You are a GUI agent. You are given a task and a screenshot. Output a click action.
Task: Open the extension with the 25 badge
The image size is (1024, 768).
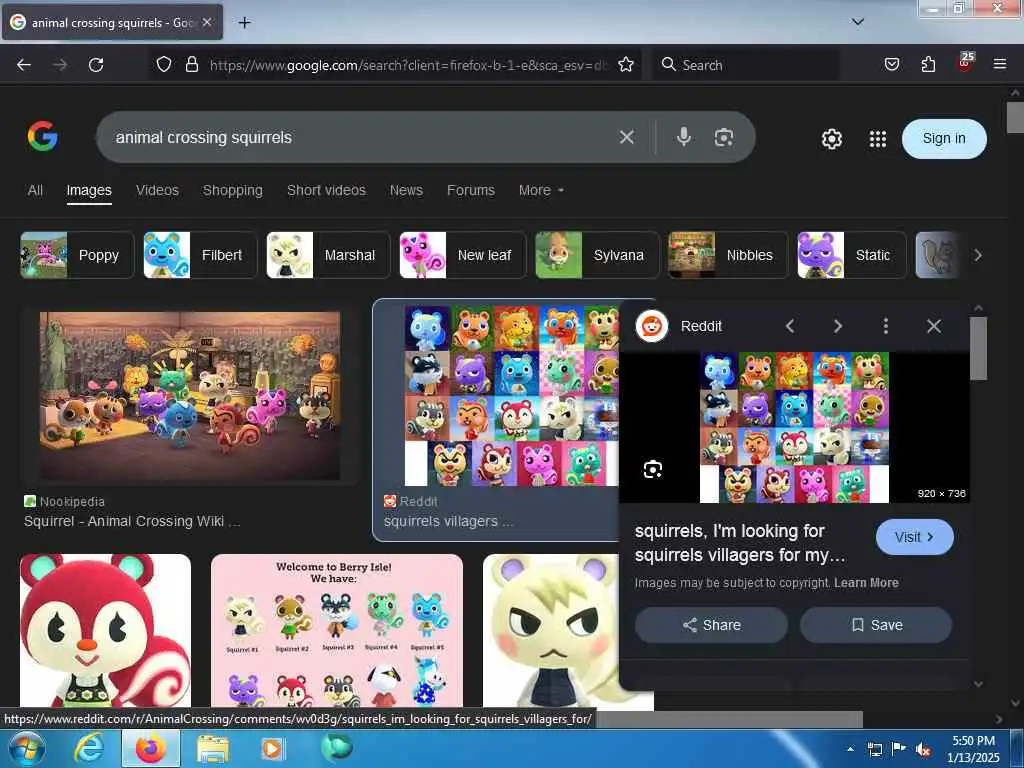pos(965,63)
